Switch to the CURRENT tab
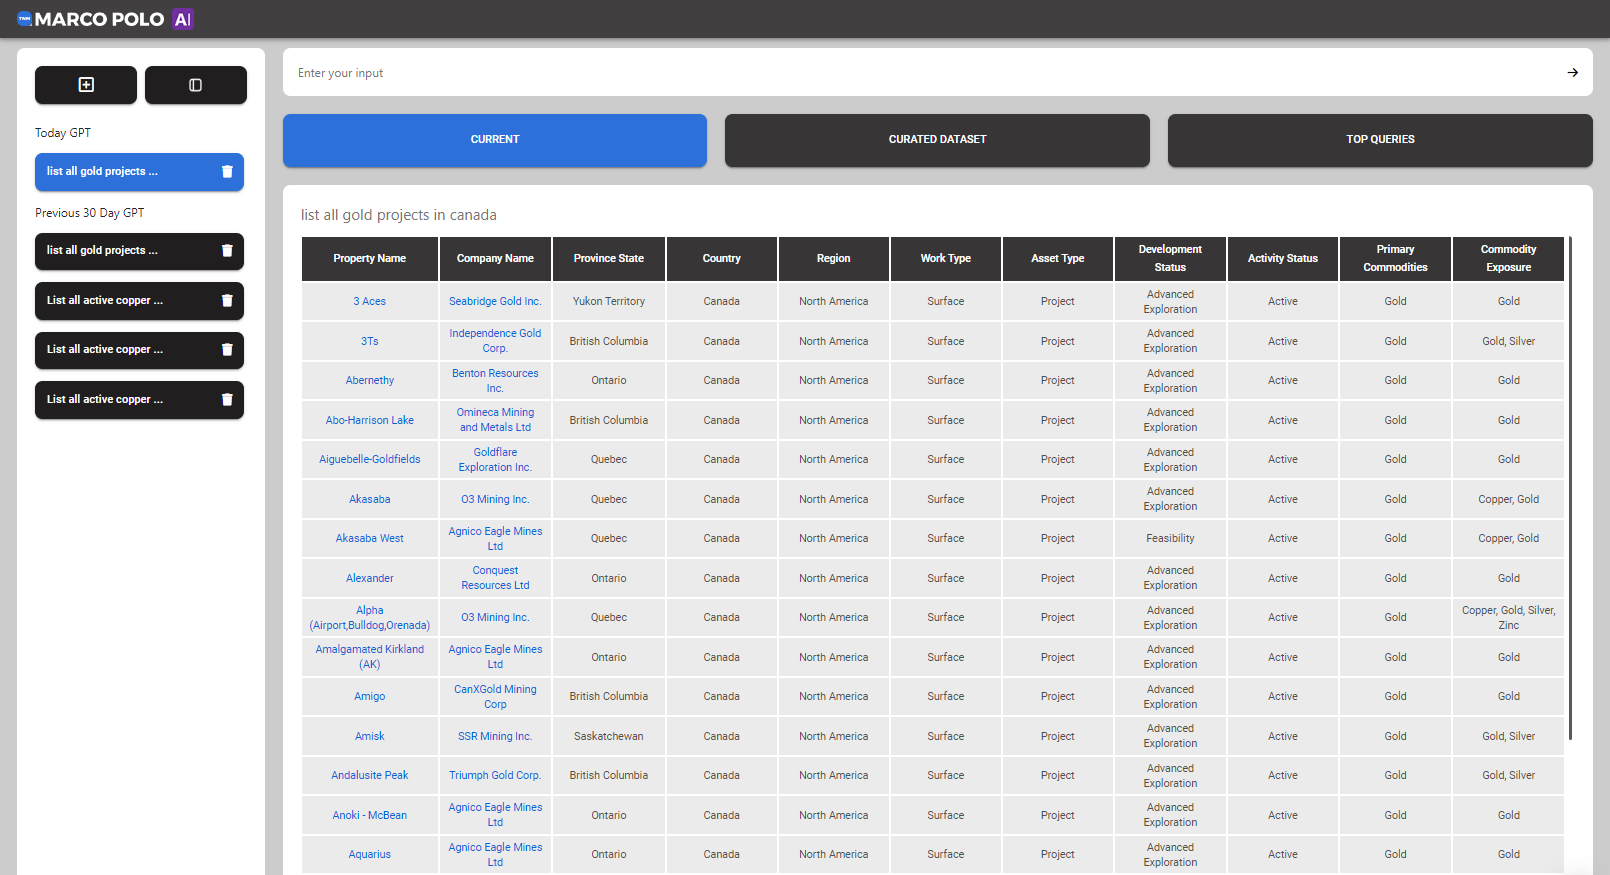1610x875 pixels. [x=495, y=140]
